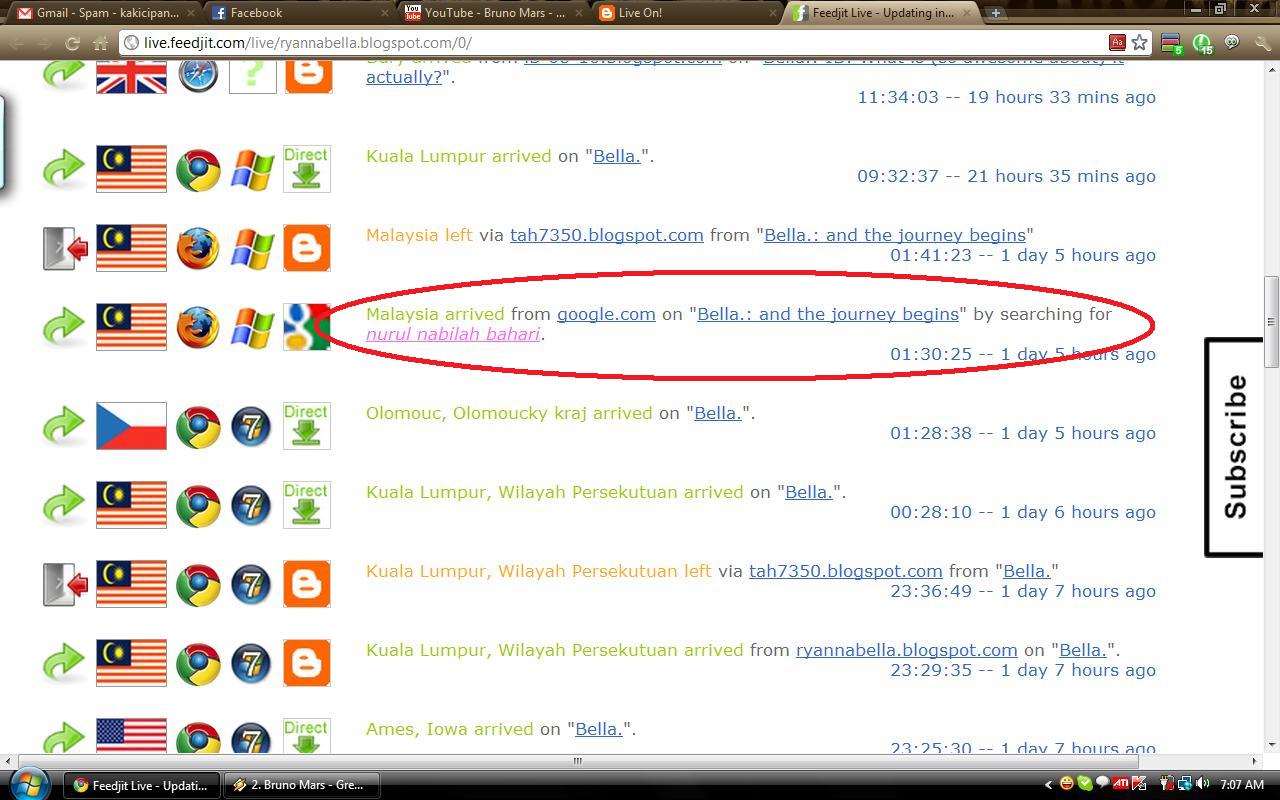Click the Windows 7 logo icon next to Olomouc entry
Image resolution: width=1280 pixels, height=800 pixels.
pyautogui.click(x=251, y=426)
